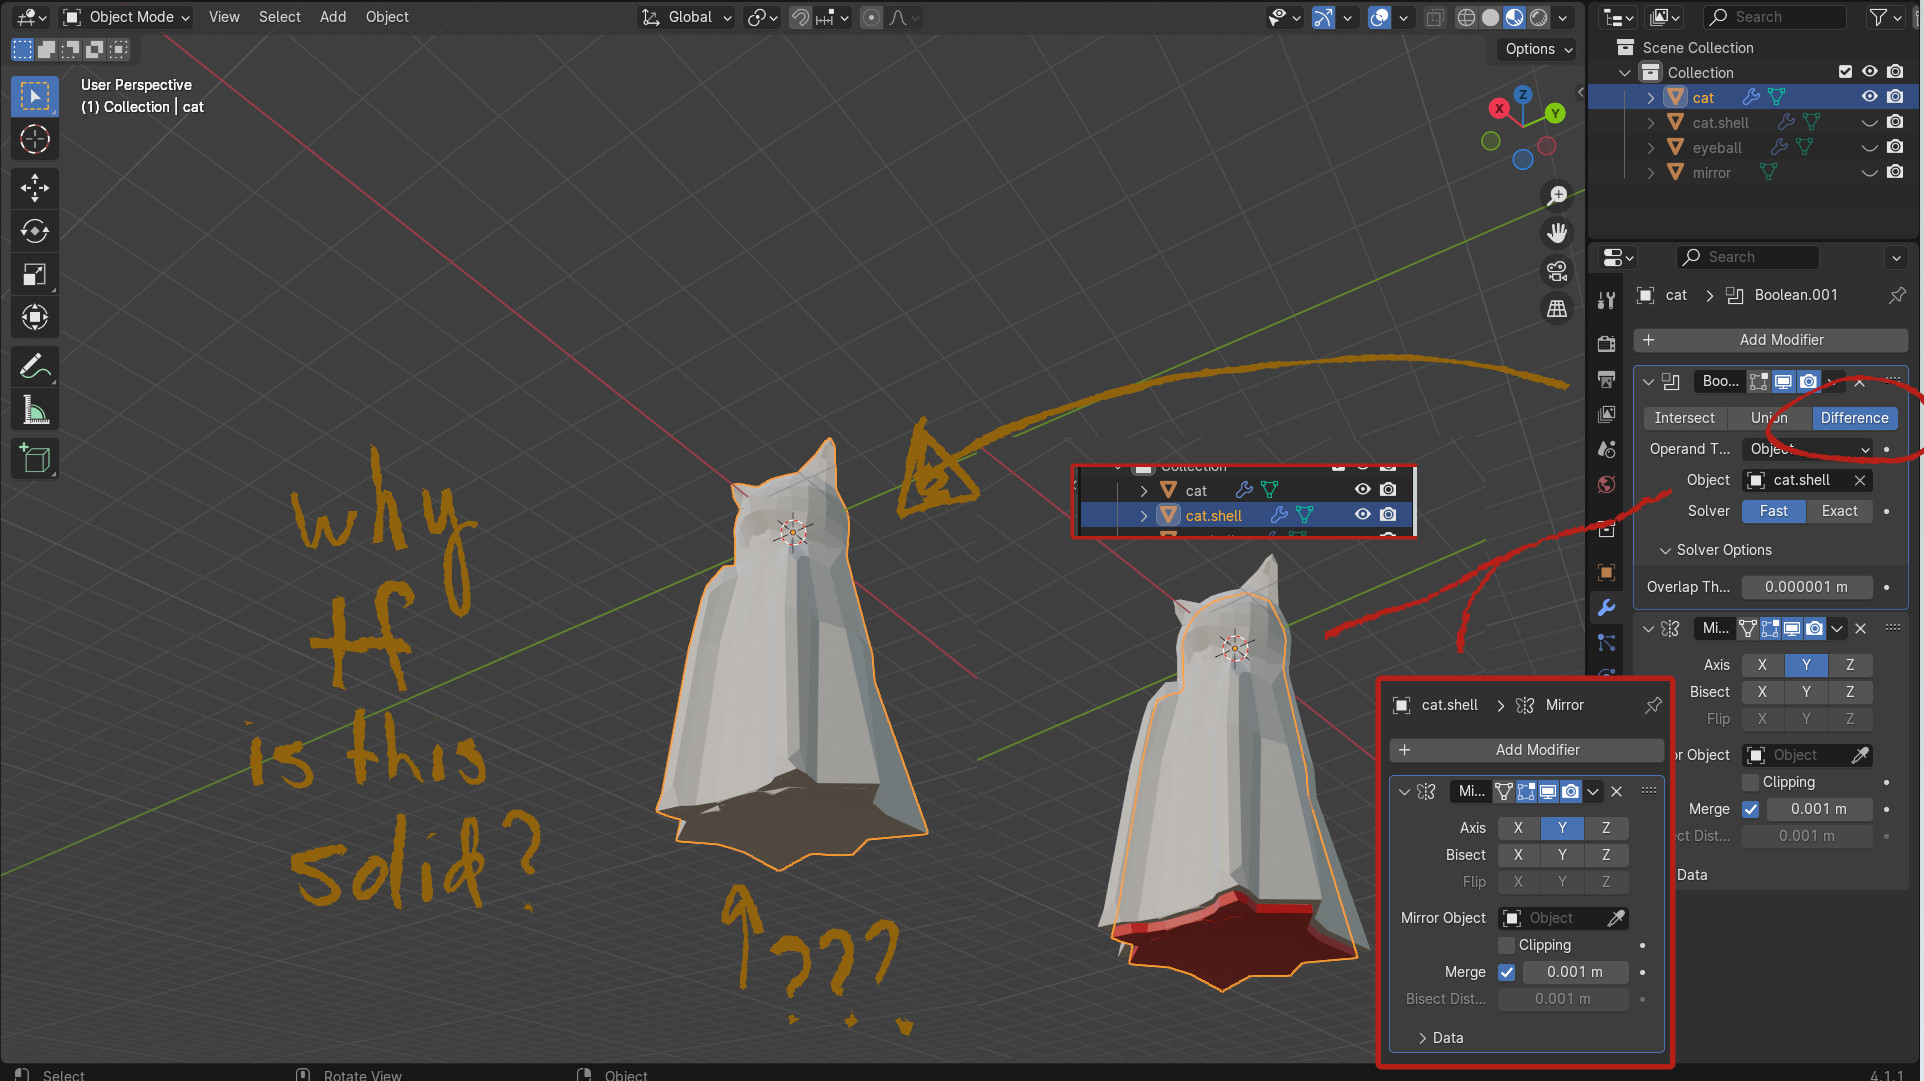Set boolean solver to Exact
Viewport: 1924px width, 1081px height.
click(x=1838, y=511)
